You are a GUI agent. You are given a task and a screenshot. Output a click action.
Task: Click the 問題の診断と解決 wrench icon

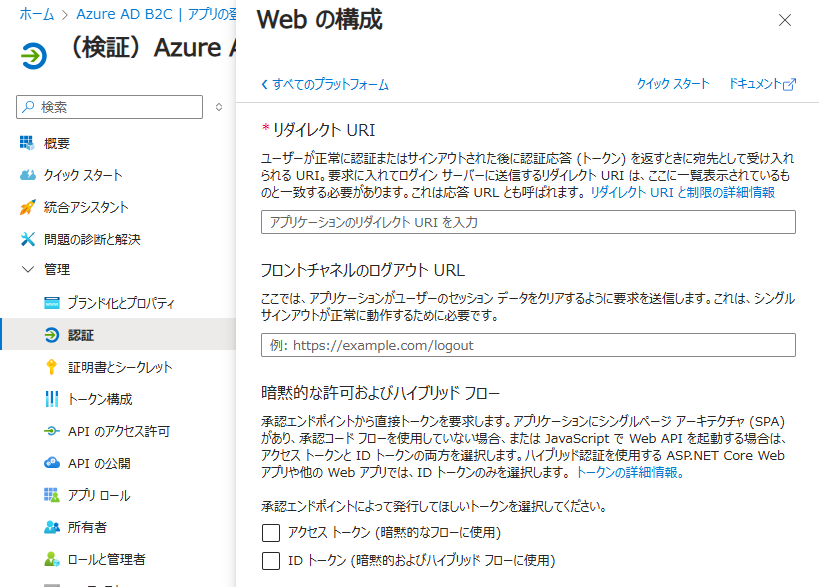click(x=28, y=239)
